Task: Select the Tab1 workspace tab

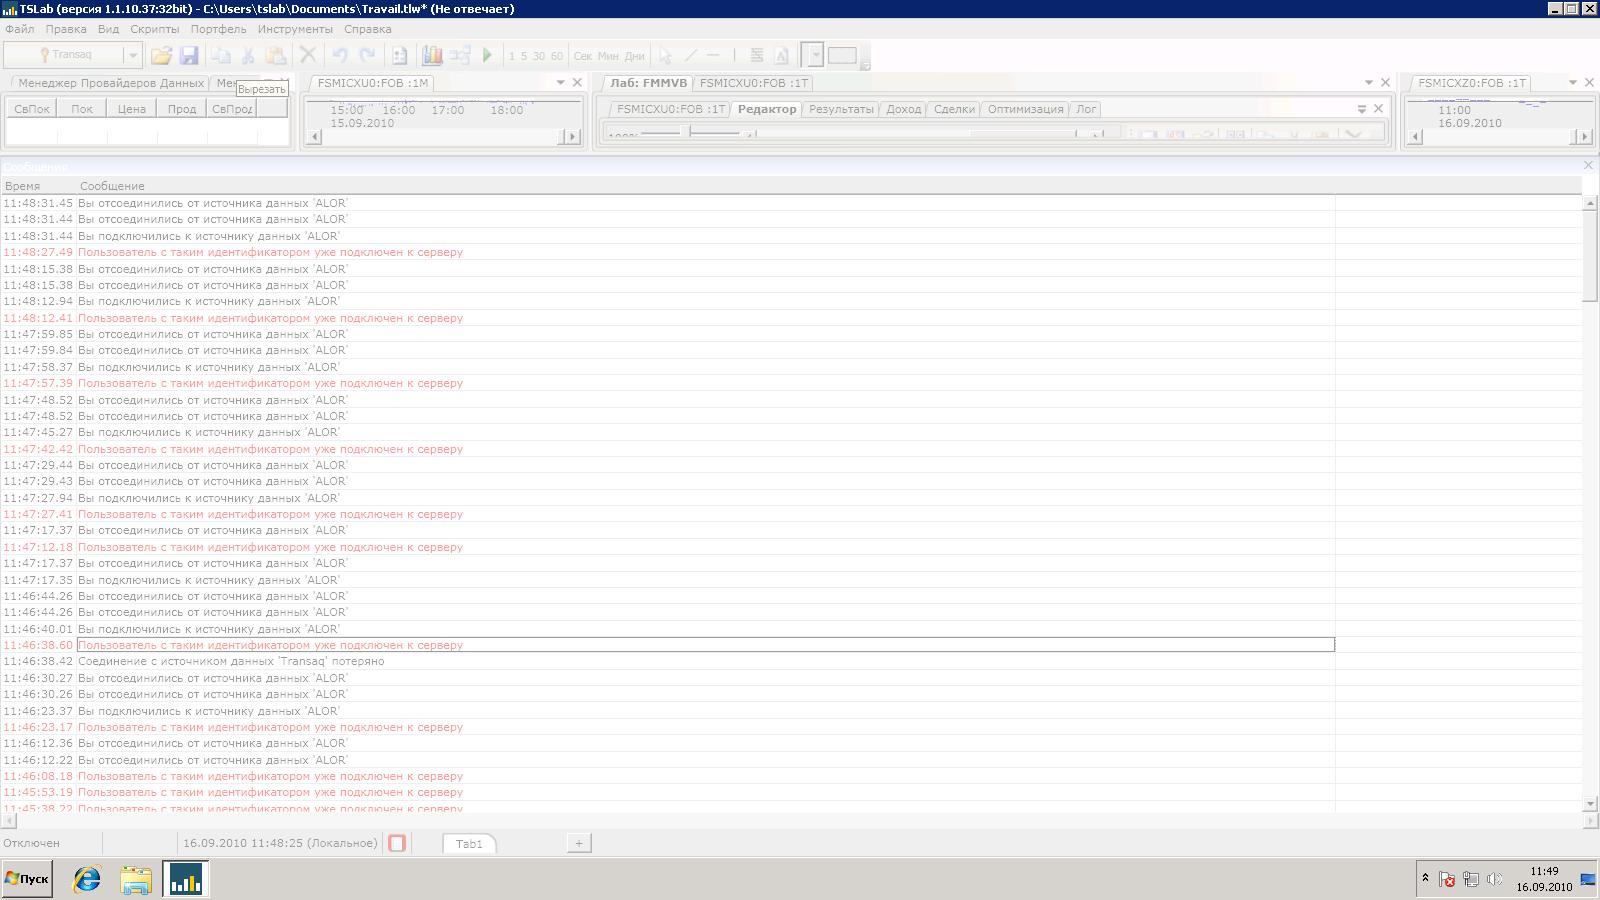Action: pyautogui.click(x=469, y=844)
